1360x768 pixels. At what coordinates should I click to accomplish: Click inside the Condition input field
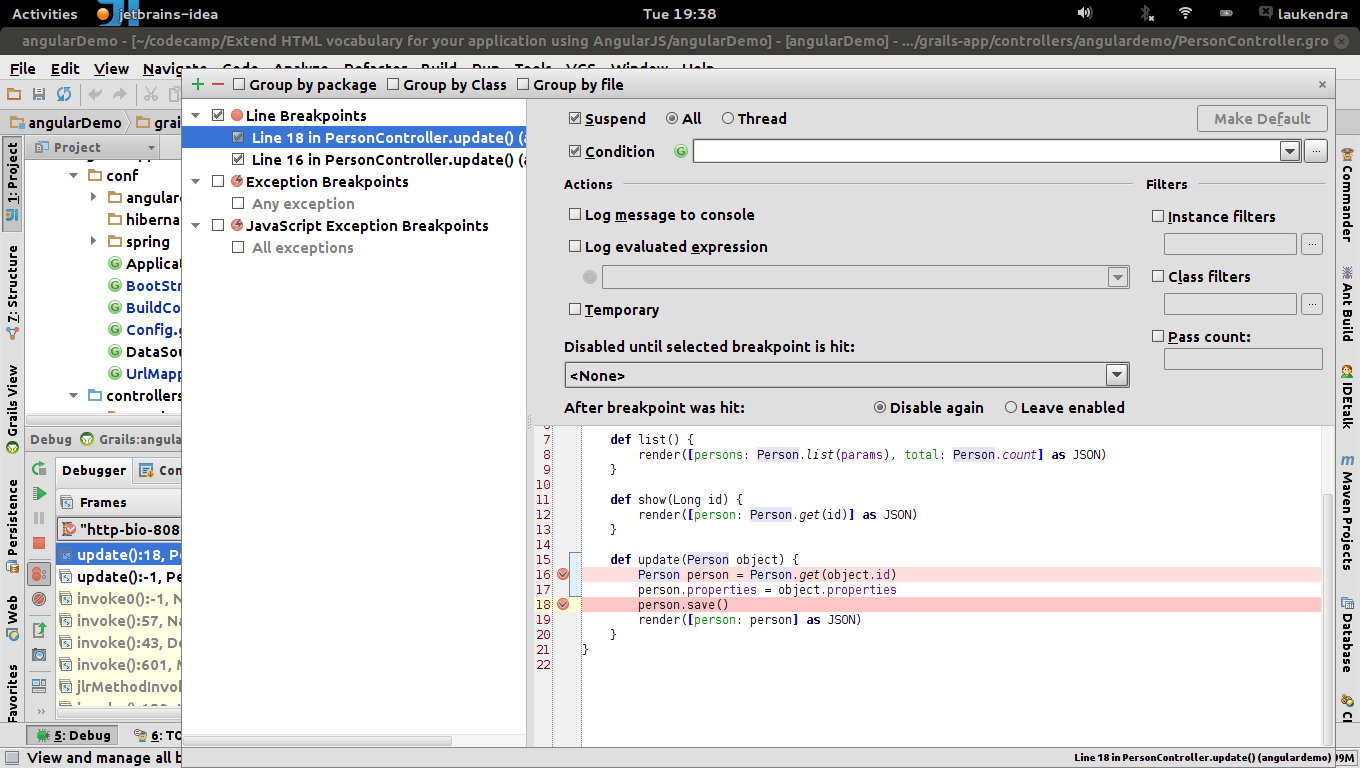point(985,151)
